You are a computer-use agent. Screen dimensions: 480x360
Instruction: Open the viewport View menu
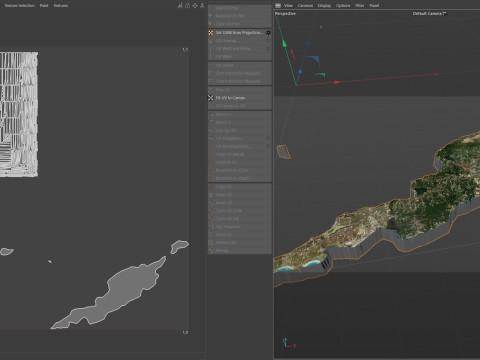(x=288, y=6)
